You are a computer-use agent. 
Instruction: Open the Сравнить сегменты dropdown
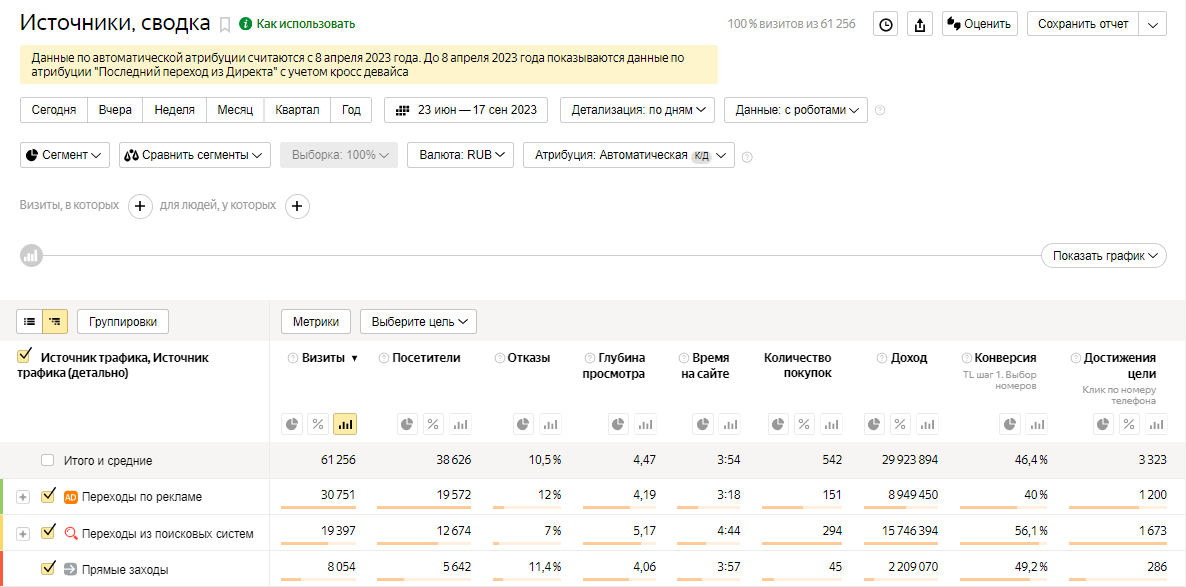pyautogui.click(x=194, y=155)
